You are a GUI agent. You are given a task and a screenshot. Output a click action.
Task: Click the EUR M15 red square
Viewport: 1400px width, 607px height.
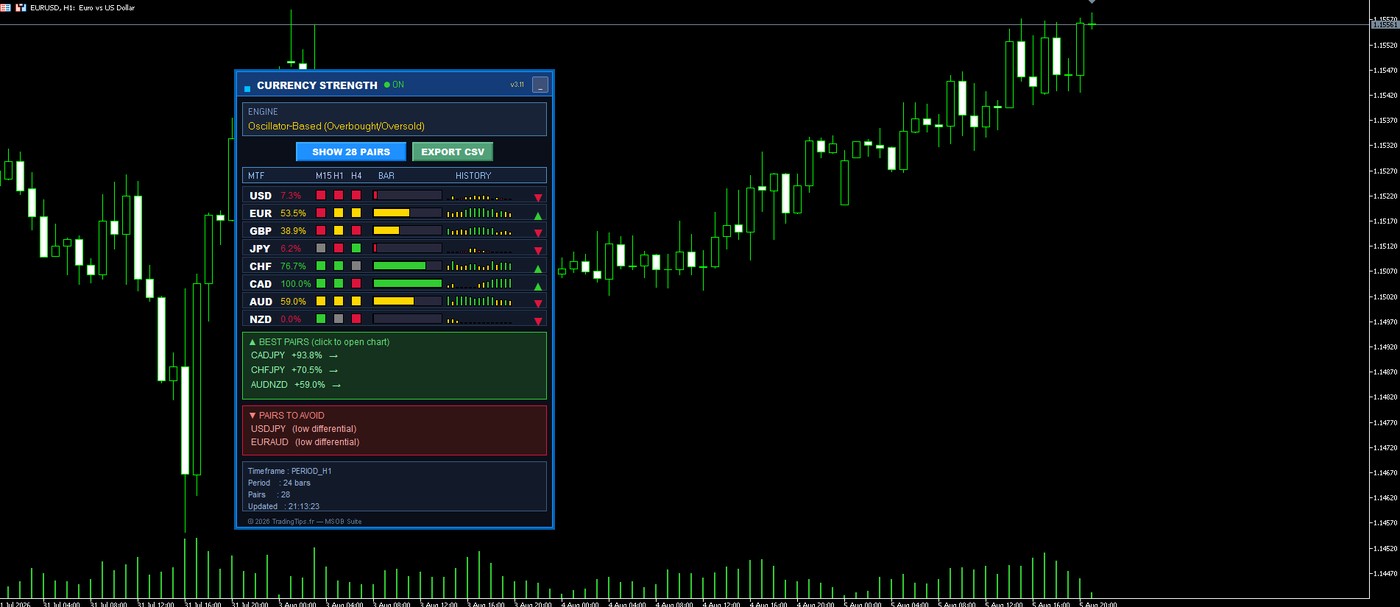pos(321,213)
